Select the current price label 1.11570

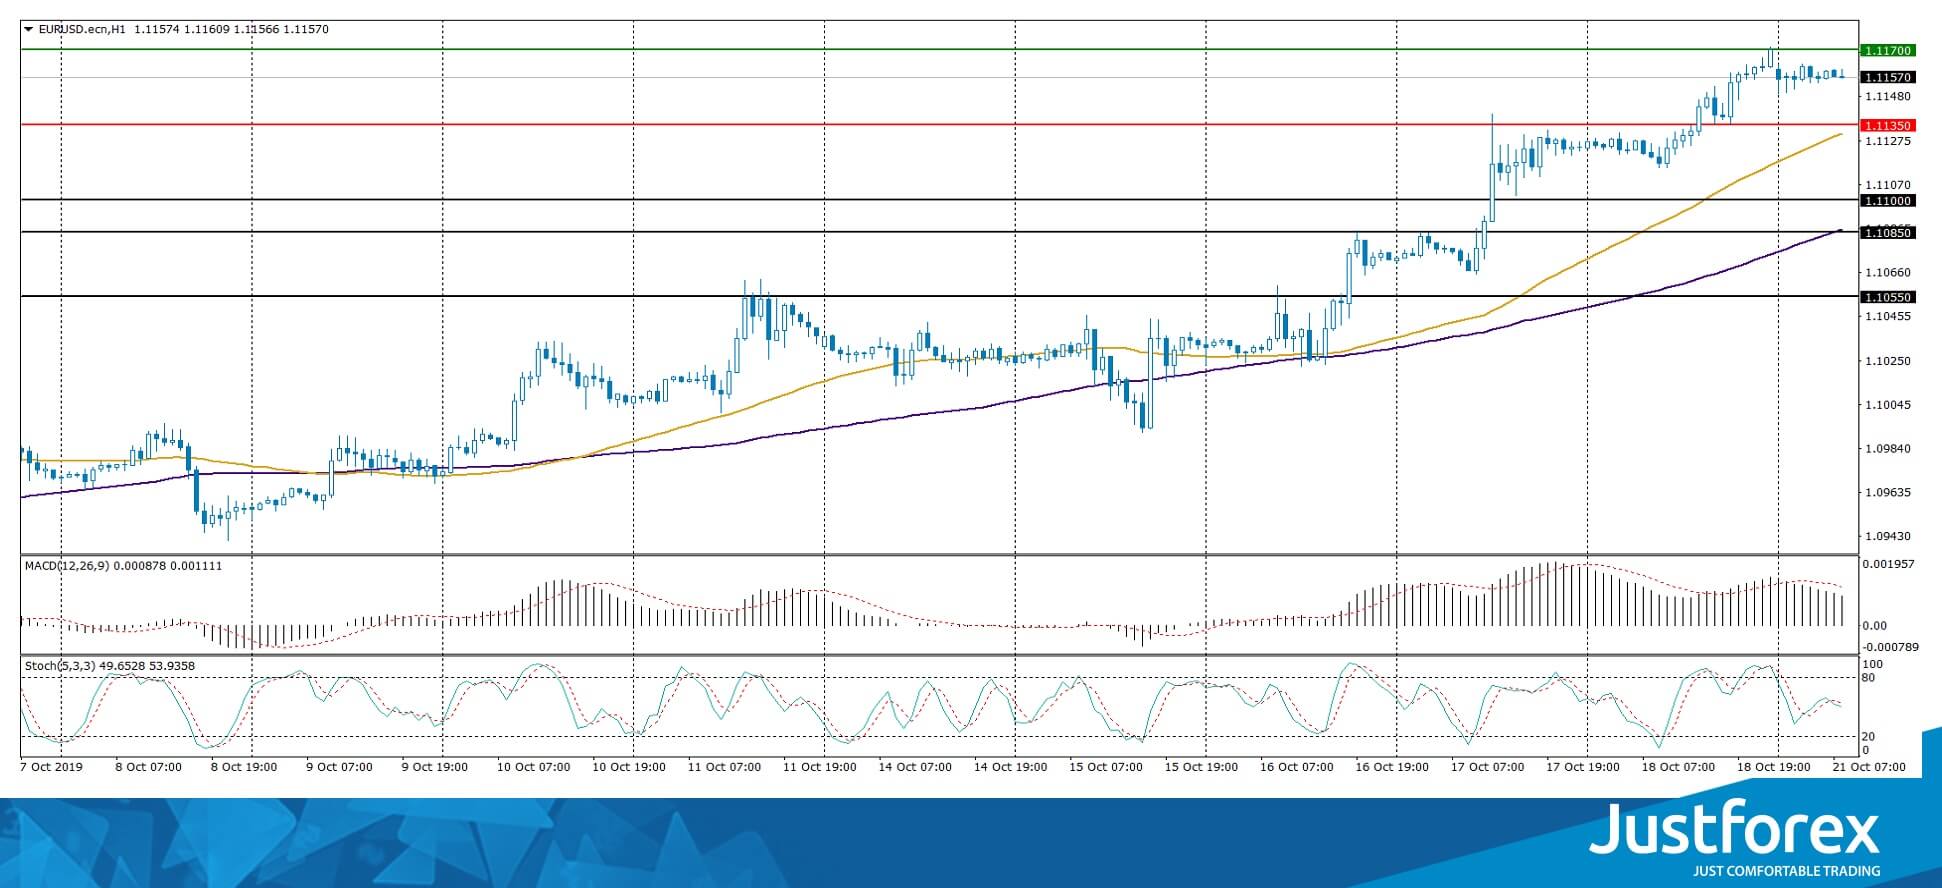tap(1886, 77)
